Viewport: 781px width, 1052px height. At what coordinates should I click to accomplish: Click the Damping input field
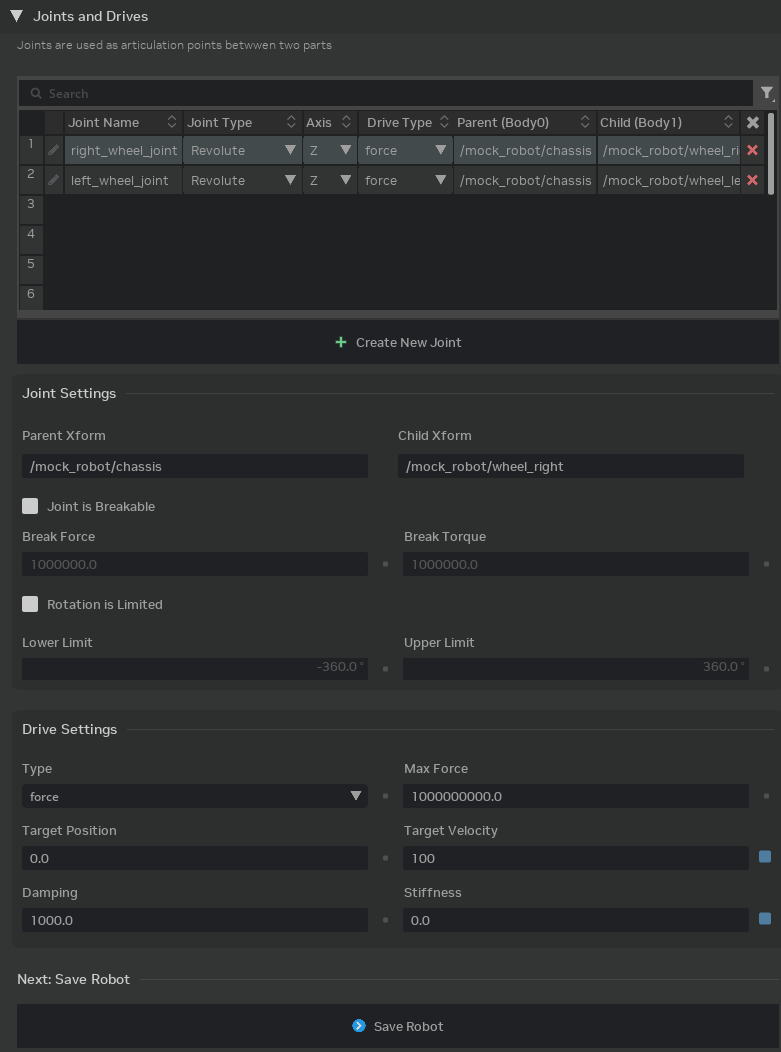coord(195,920)
